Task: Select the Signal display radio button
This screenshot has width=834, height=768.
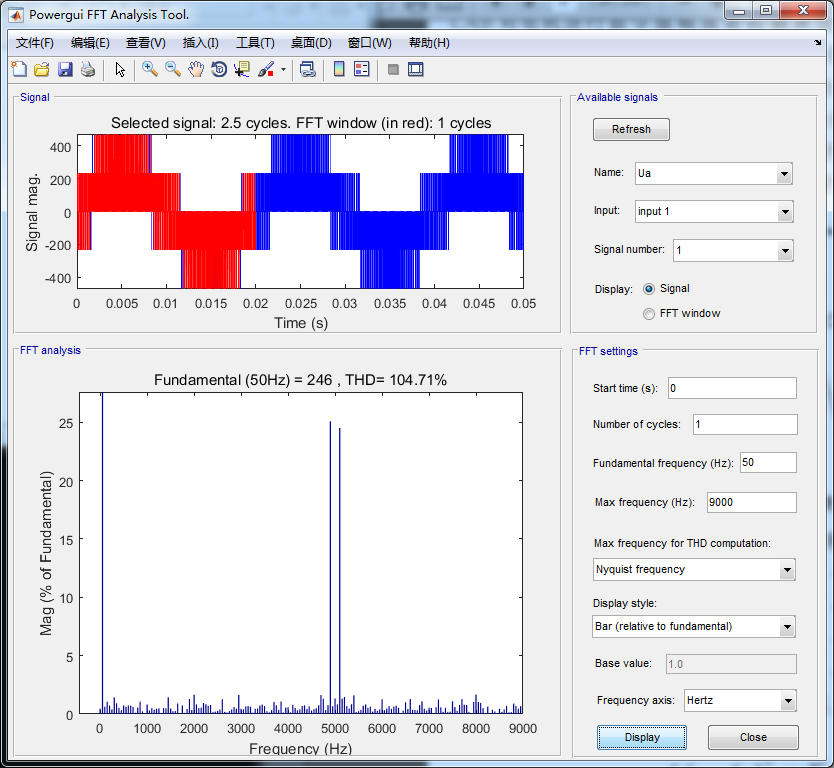Action: [649, 288]
